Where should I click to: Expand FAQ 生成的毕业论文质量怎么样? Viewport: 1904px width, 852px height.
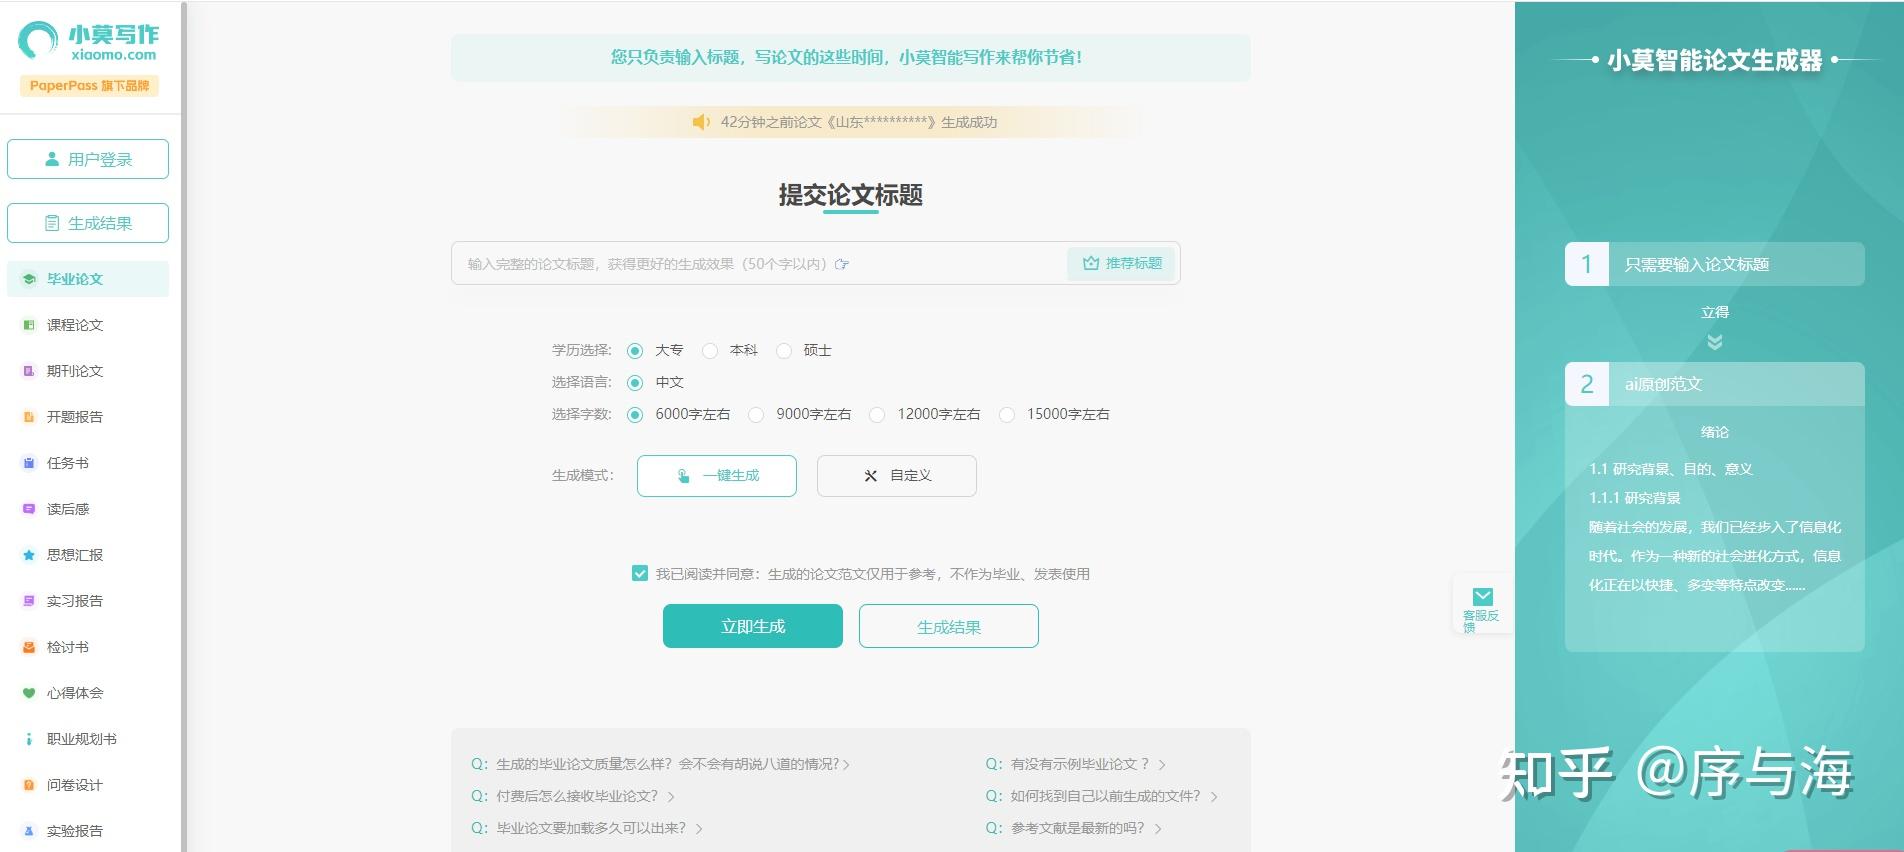coord(660,764)
